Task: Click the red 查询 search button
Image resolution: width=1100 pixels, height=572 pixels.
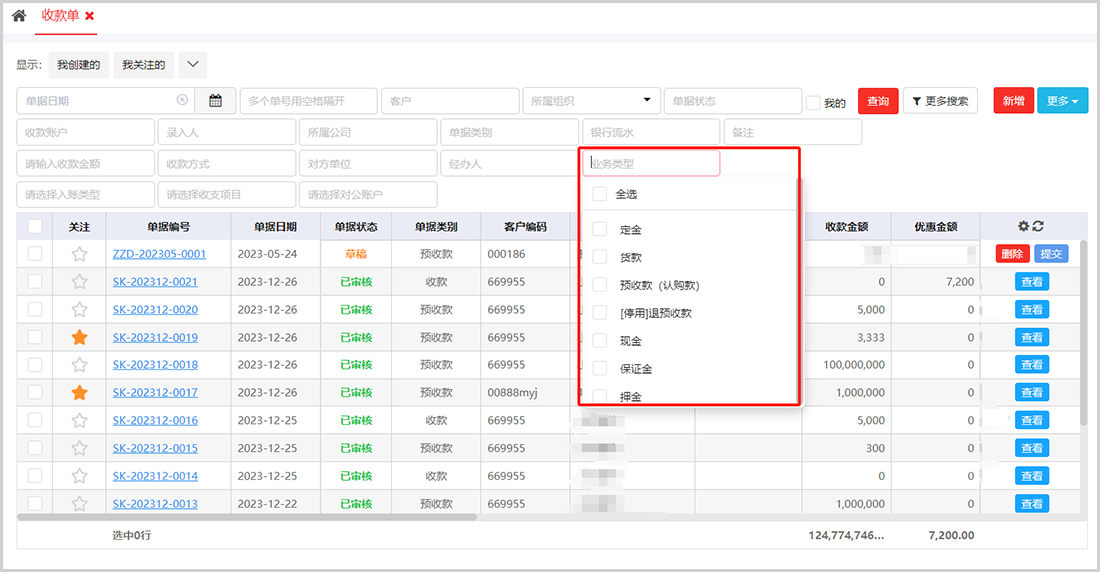Action: pyautogui.click(x=878, y=101)
